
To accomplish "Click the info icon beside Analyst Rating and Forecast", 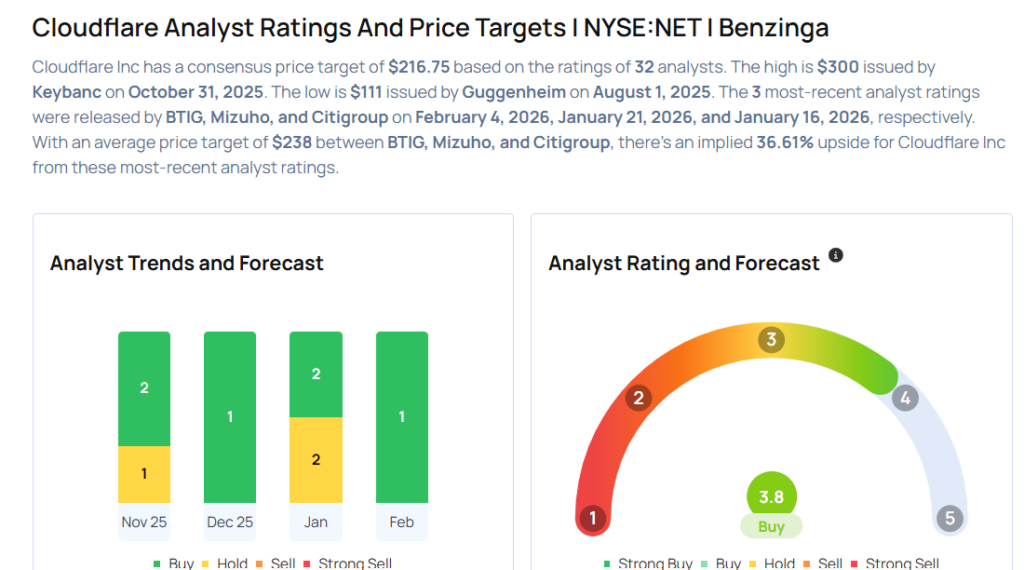I will [836, 255].
